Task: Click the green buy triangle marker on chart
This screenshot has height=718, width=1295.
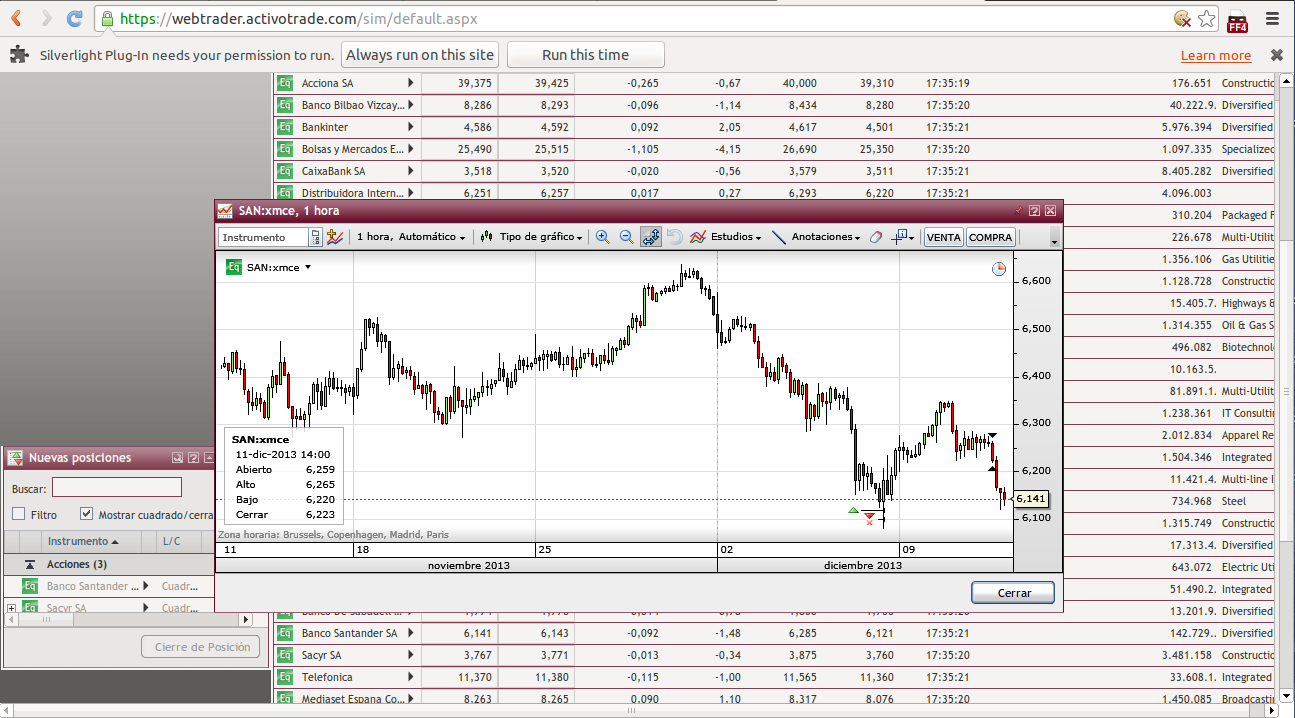Action: pyautogui.click(x=853, y=510)
